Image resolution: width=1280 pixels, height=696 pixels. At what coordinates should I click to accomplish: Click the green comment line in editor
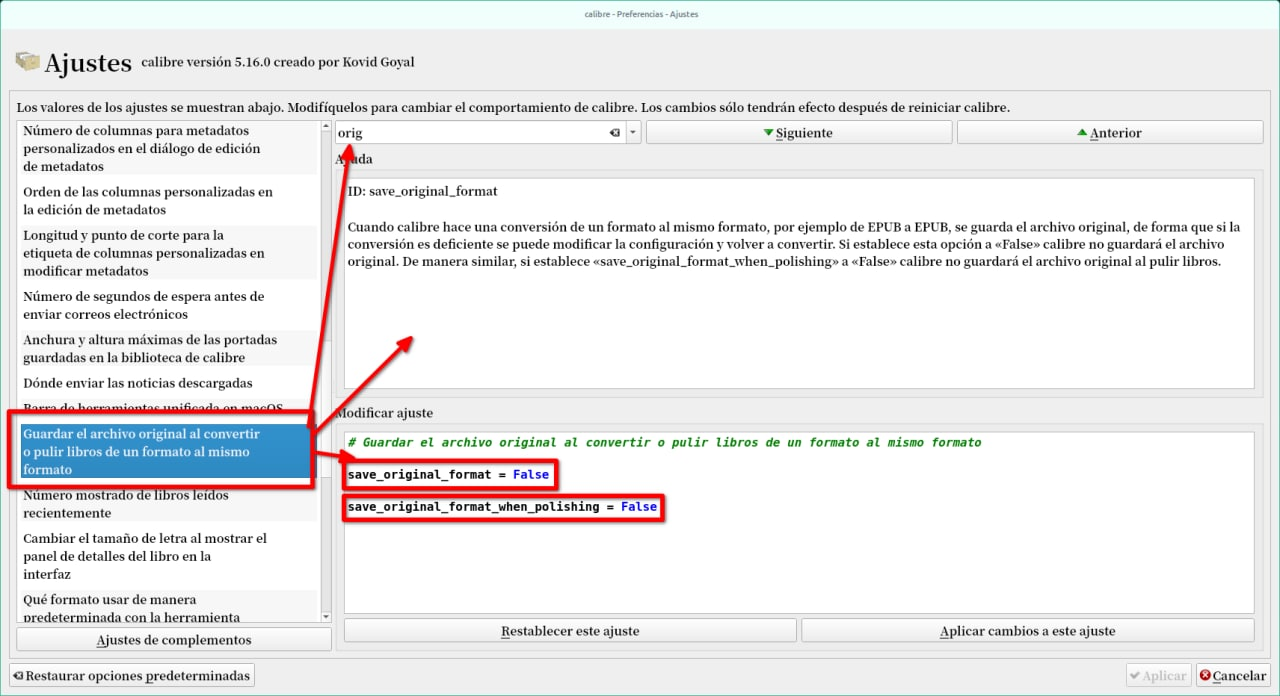664,442
